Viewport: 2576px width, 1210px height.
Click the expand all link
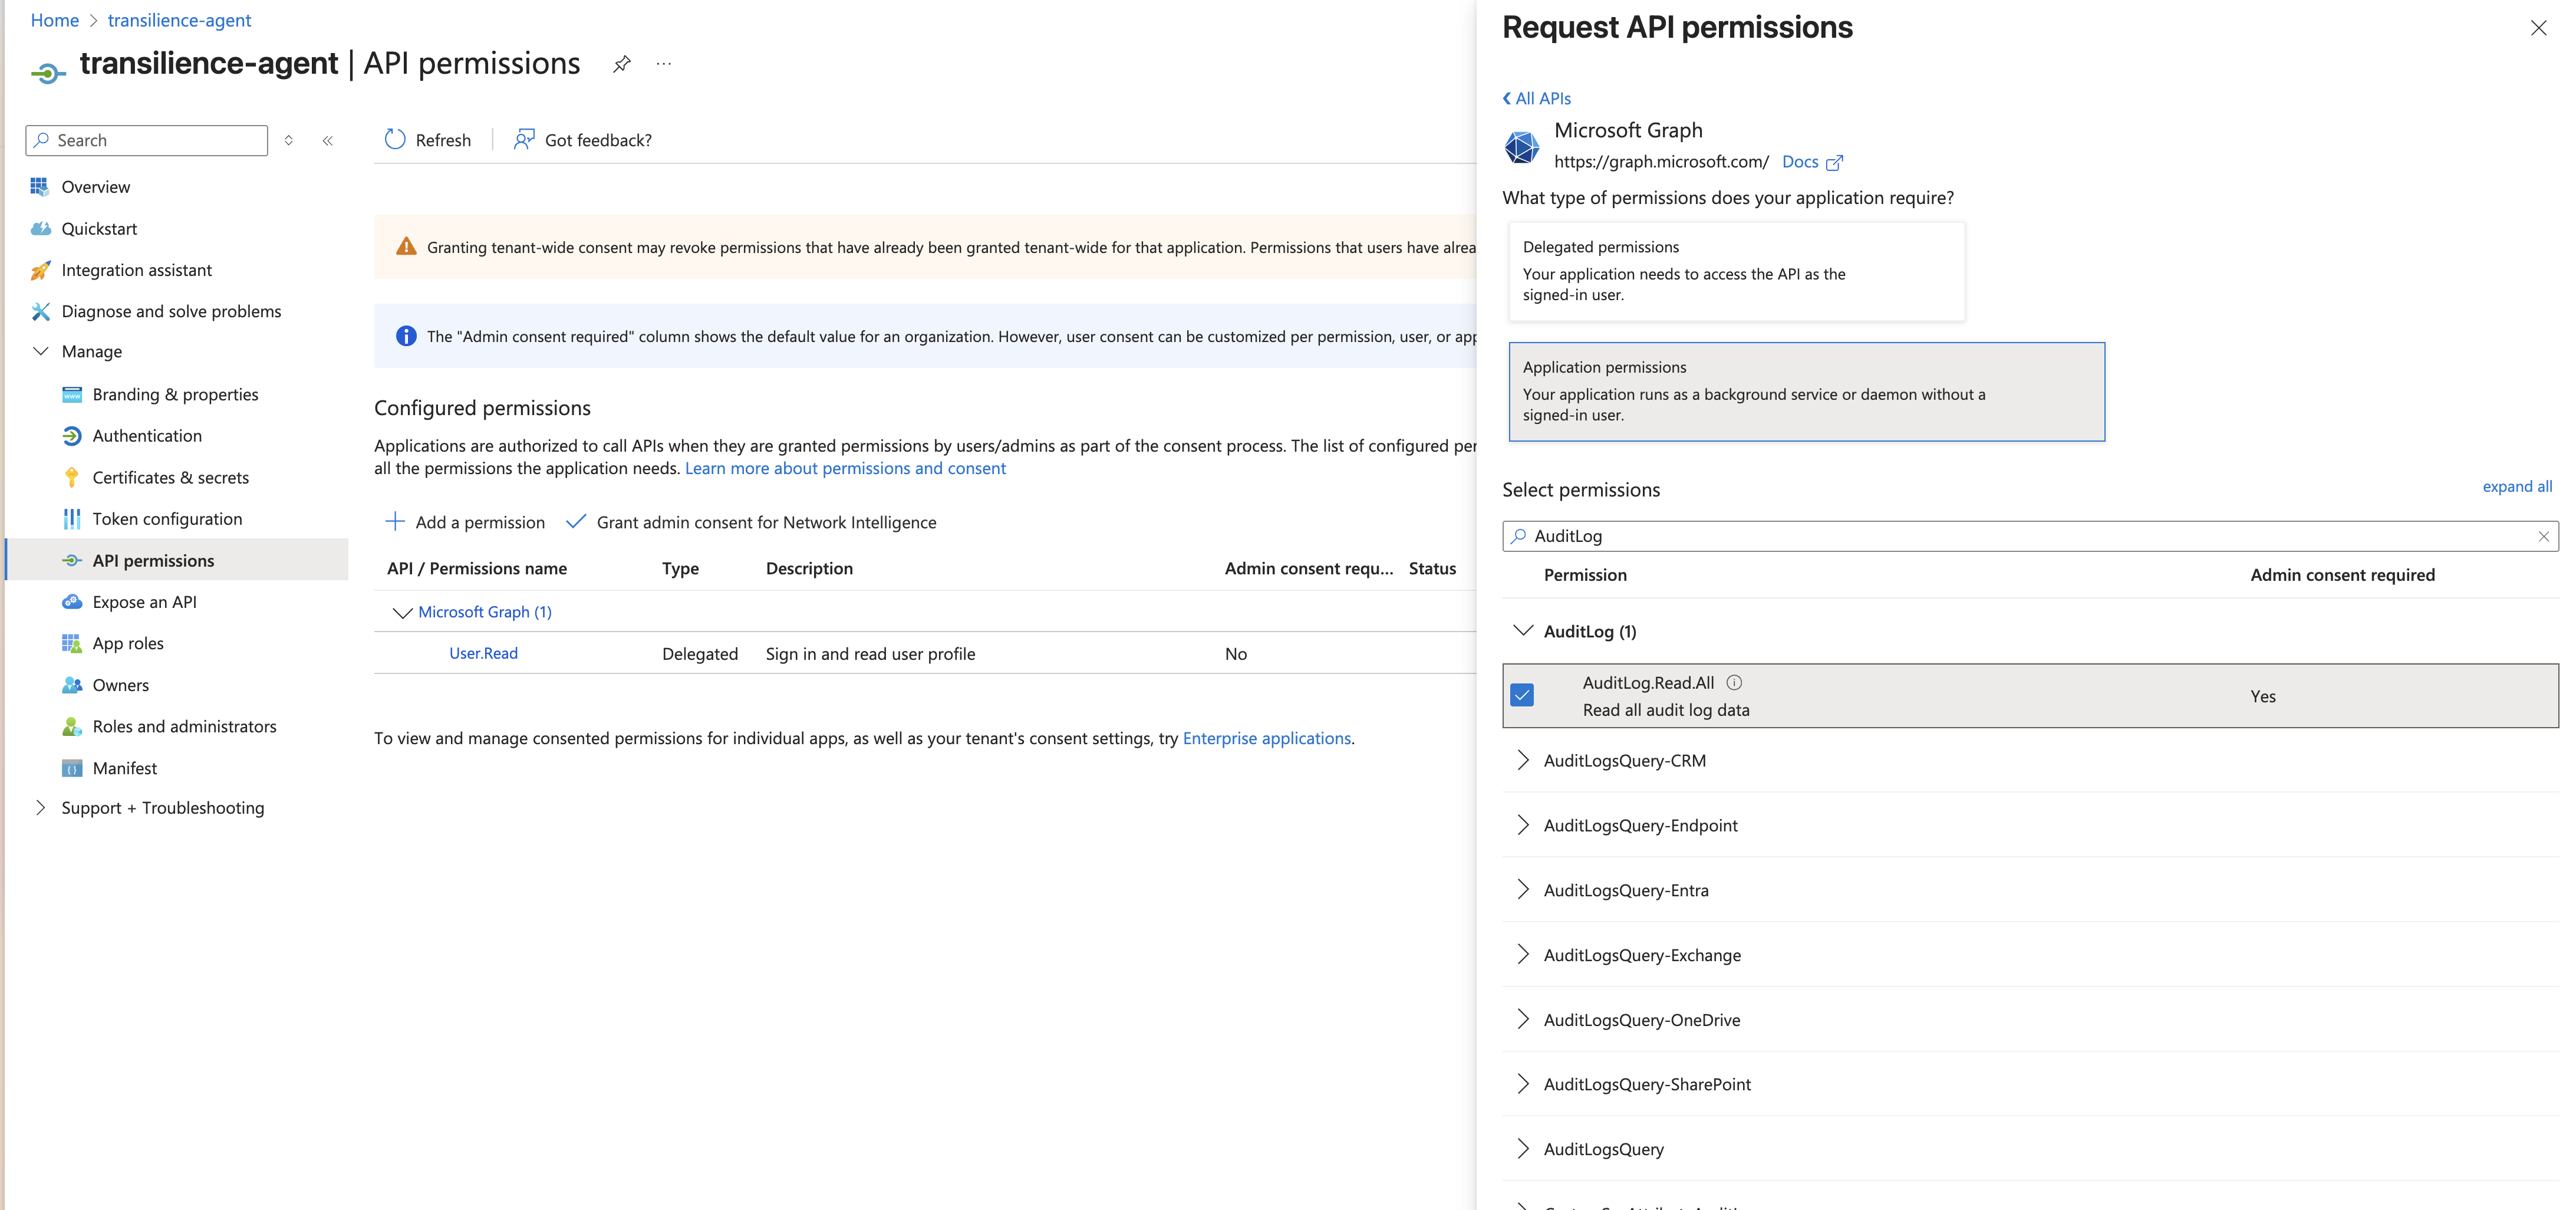2516,487
